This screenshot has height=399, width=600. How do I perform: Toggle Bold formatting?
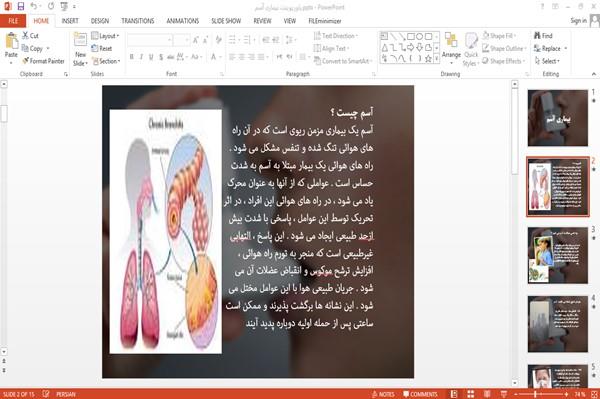tap(132, 57)
